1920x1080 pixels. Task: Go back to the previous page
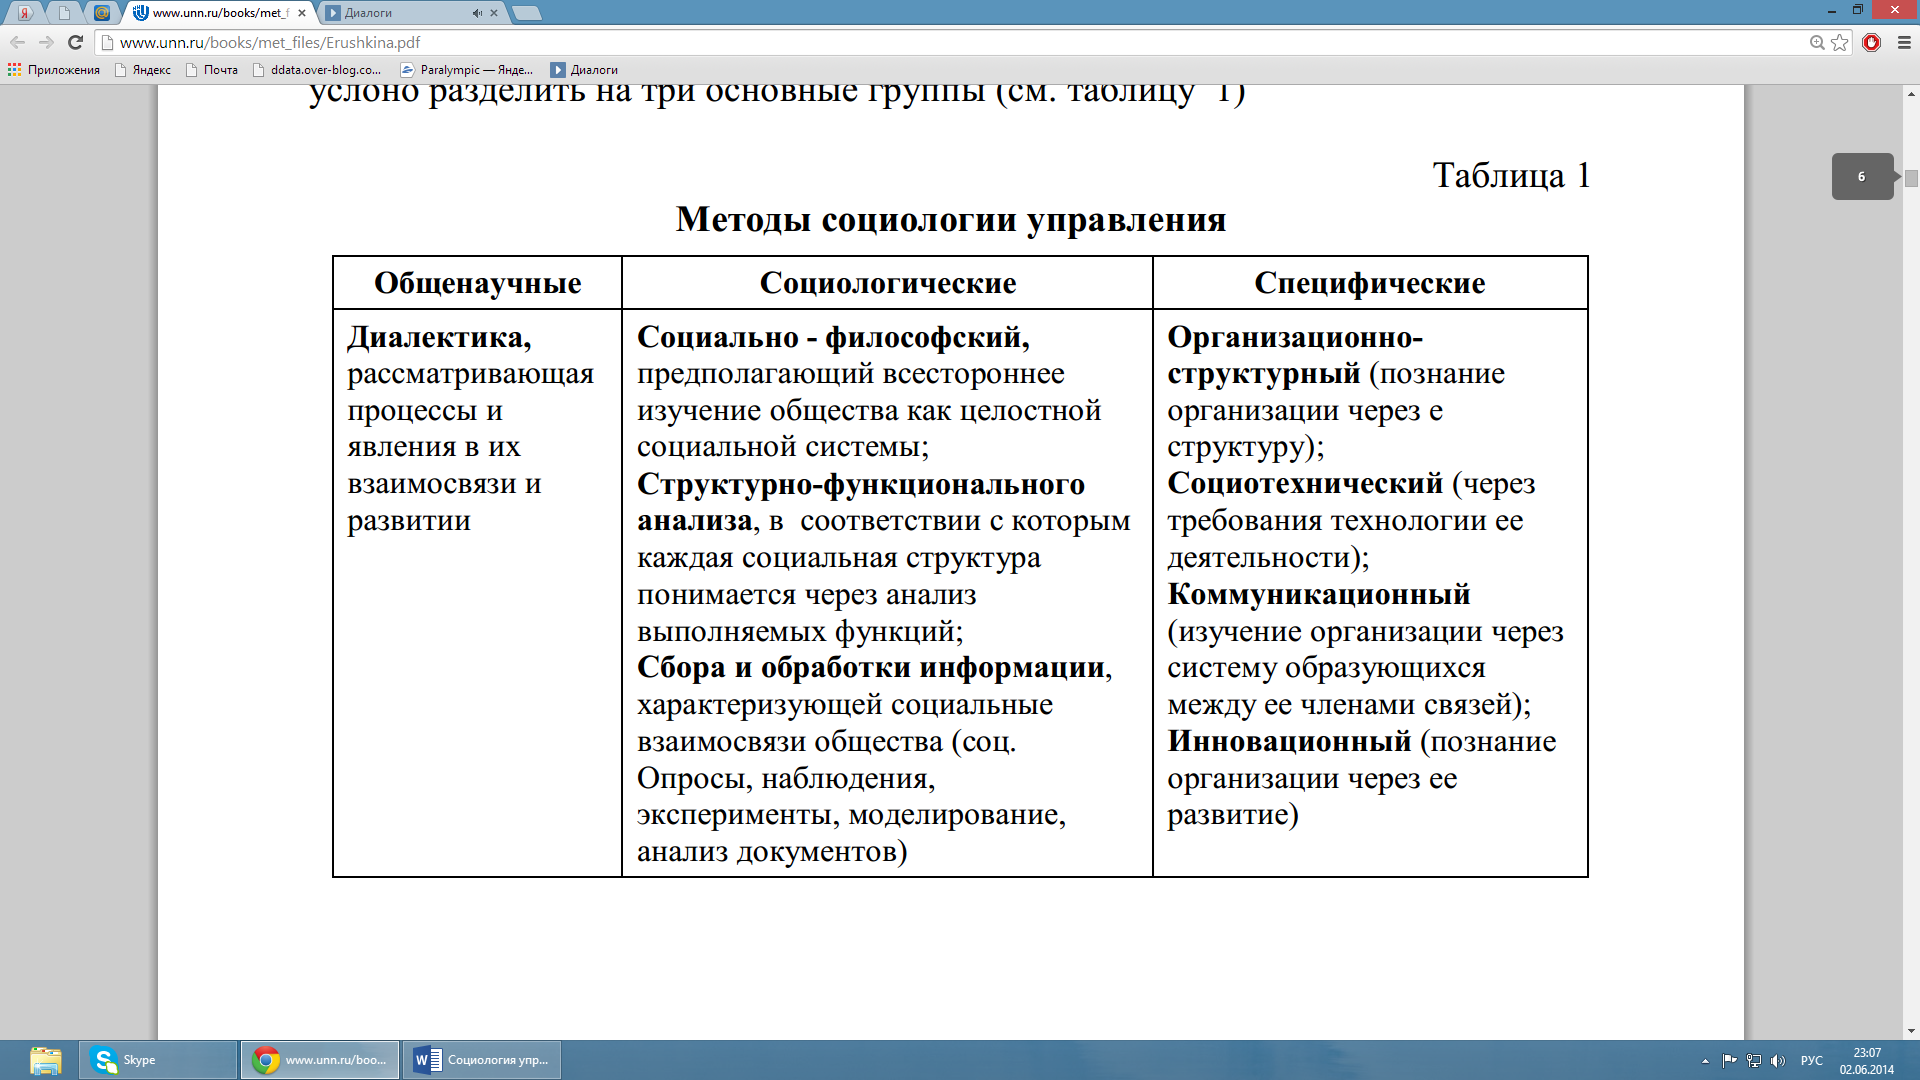click(17, 42)
